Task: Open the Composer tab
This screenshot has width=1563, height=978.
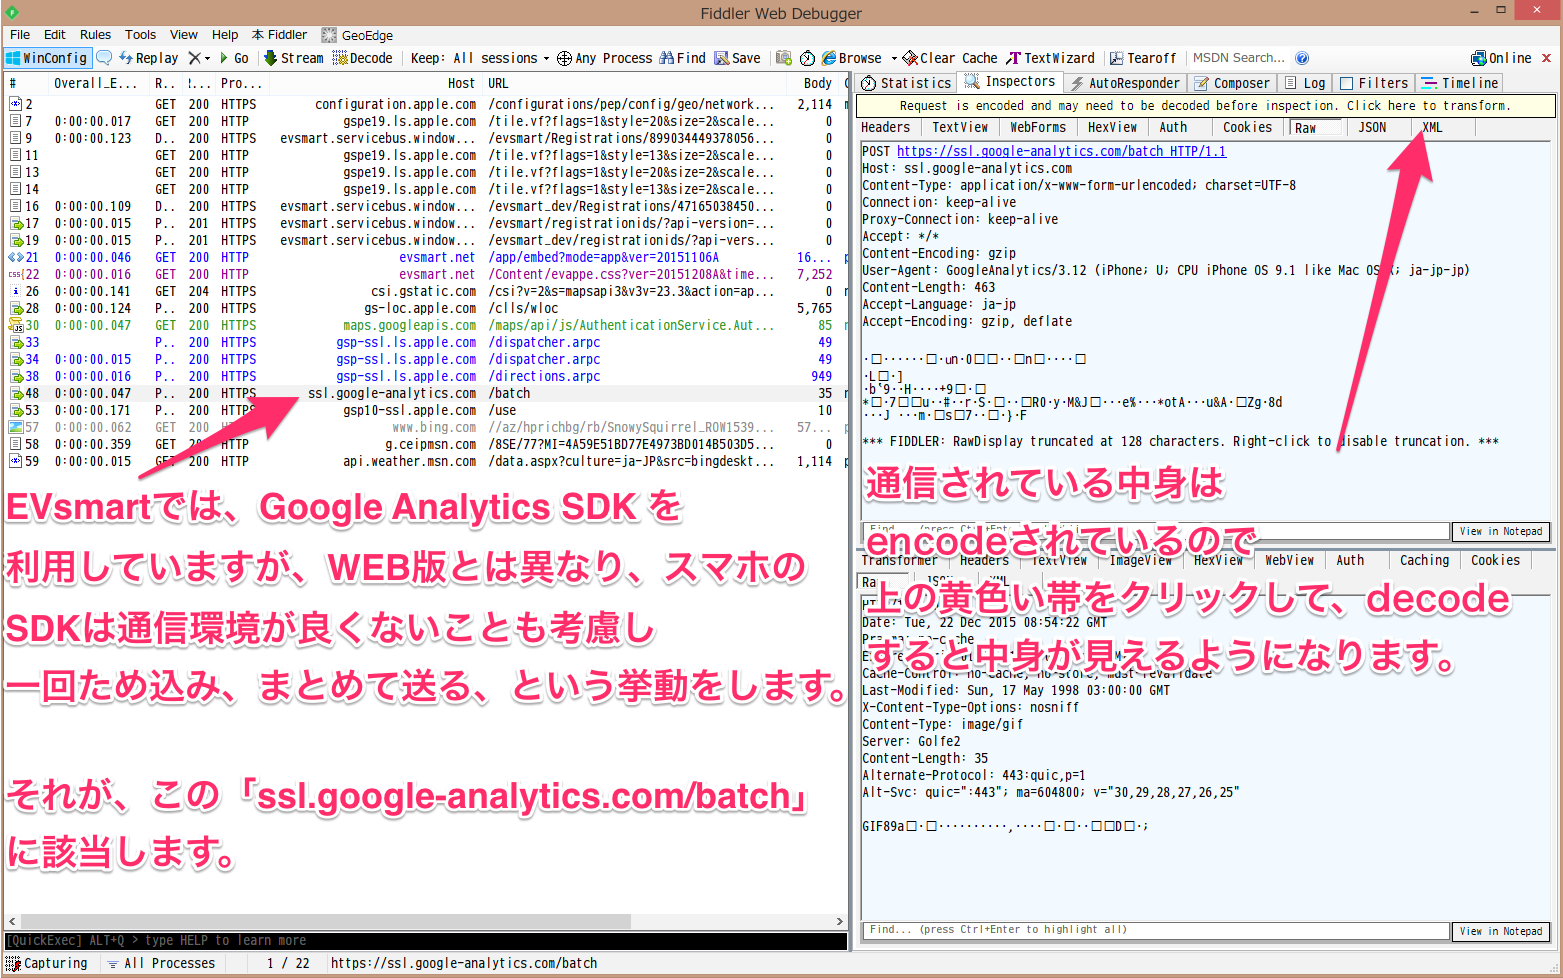Action: [x=1232, y=83]
